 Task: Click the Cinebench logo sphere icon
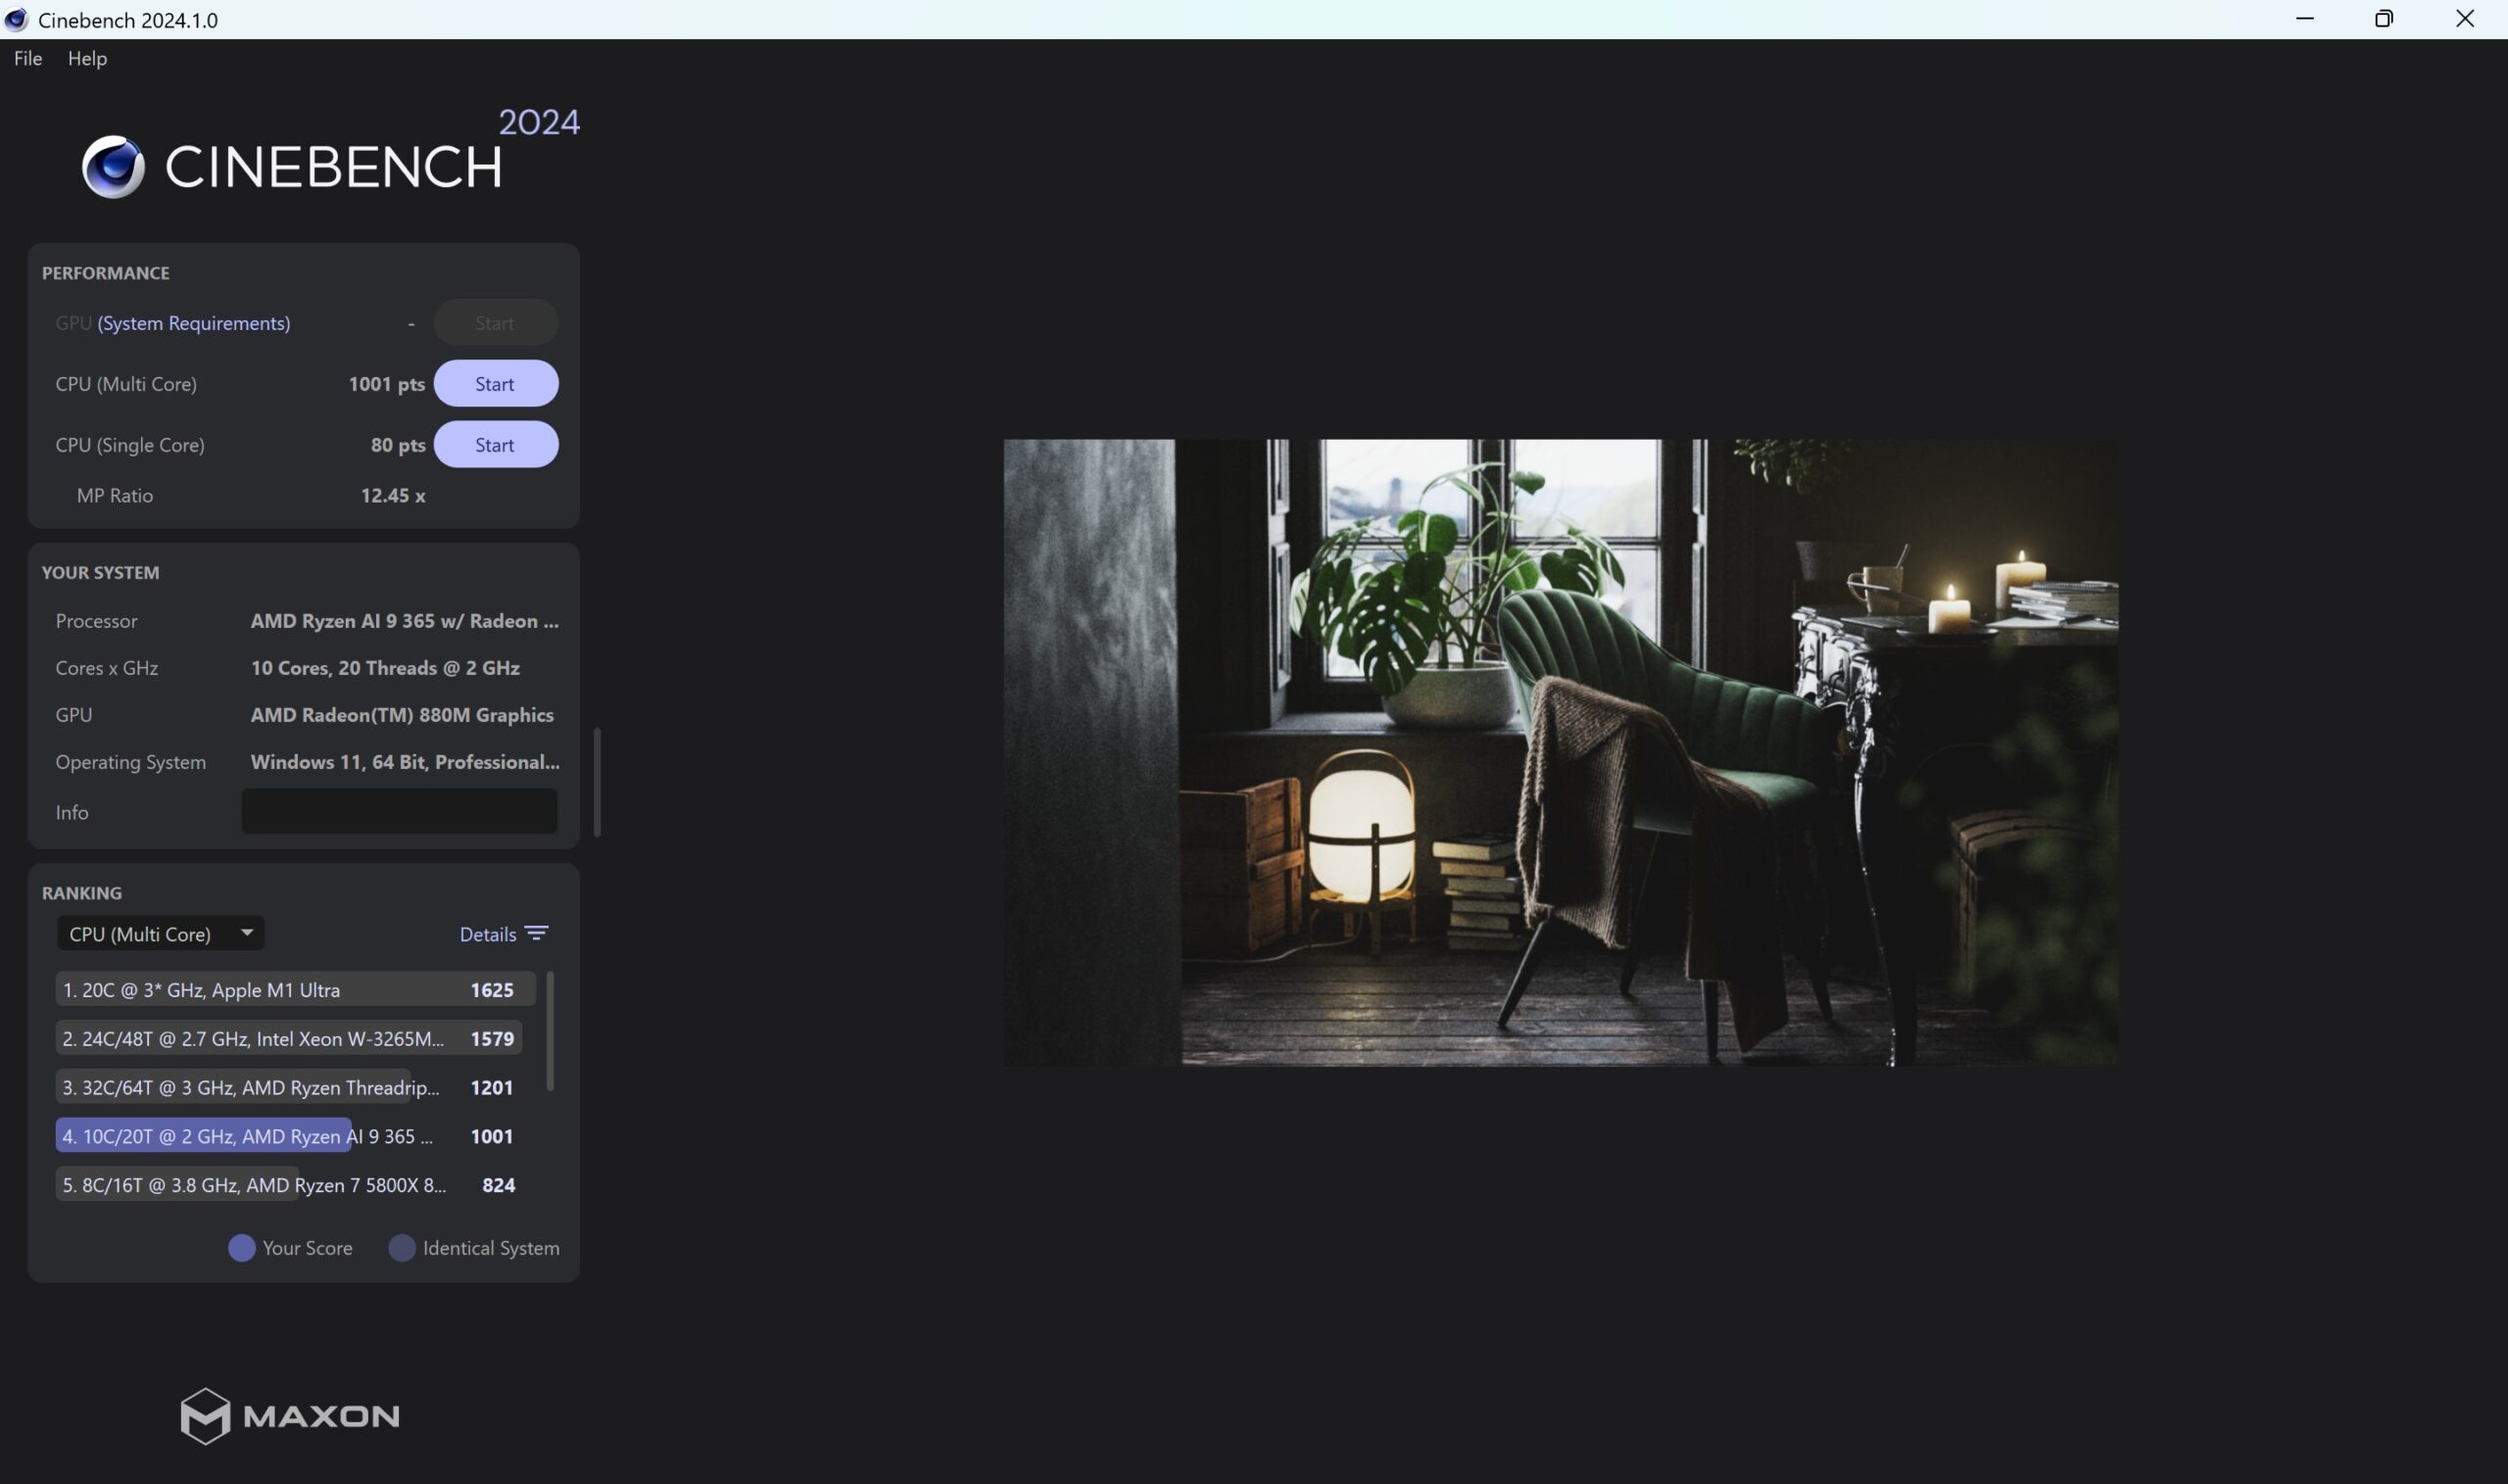pyautogui.click(x=113, y=166)
